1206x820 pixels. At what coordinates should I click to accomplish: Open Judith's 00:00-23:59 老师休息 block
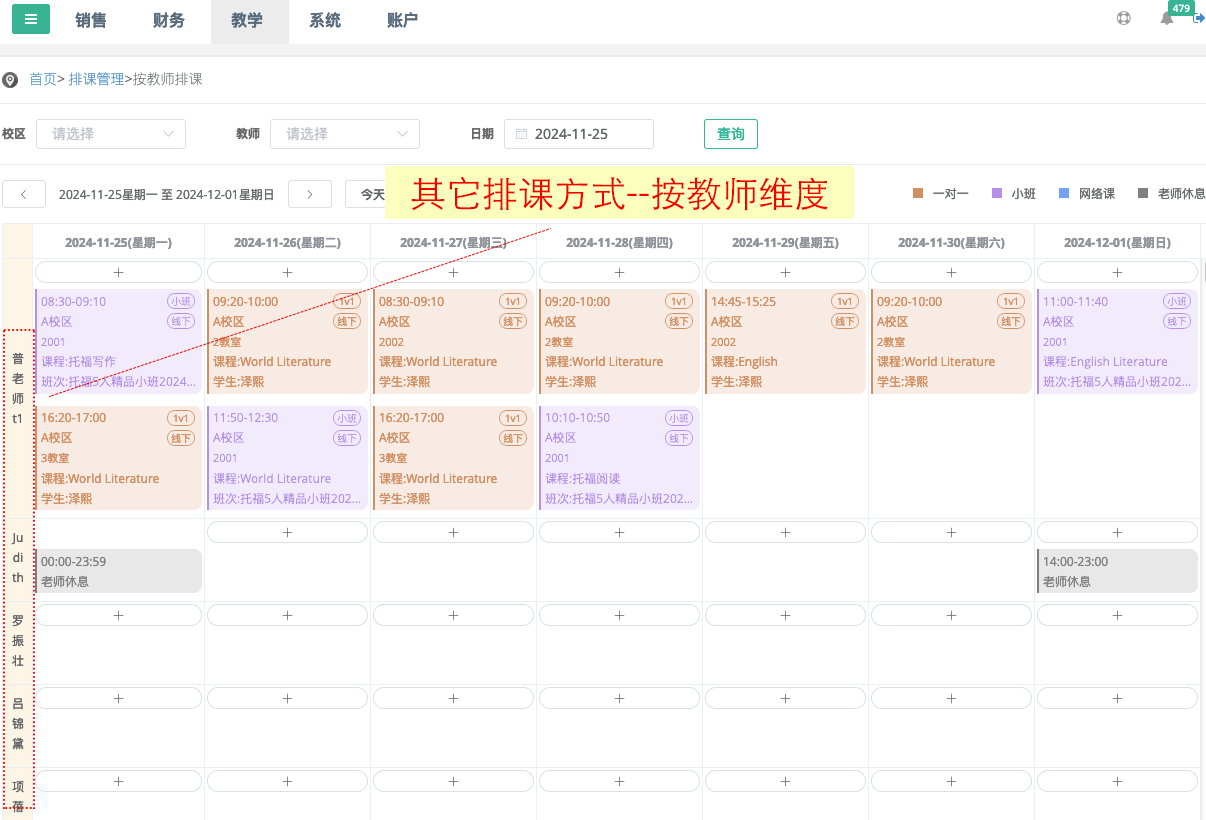click(118, 571)
